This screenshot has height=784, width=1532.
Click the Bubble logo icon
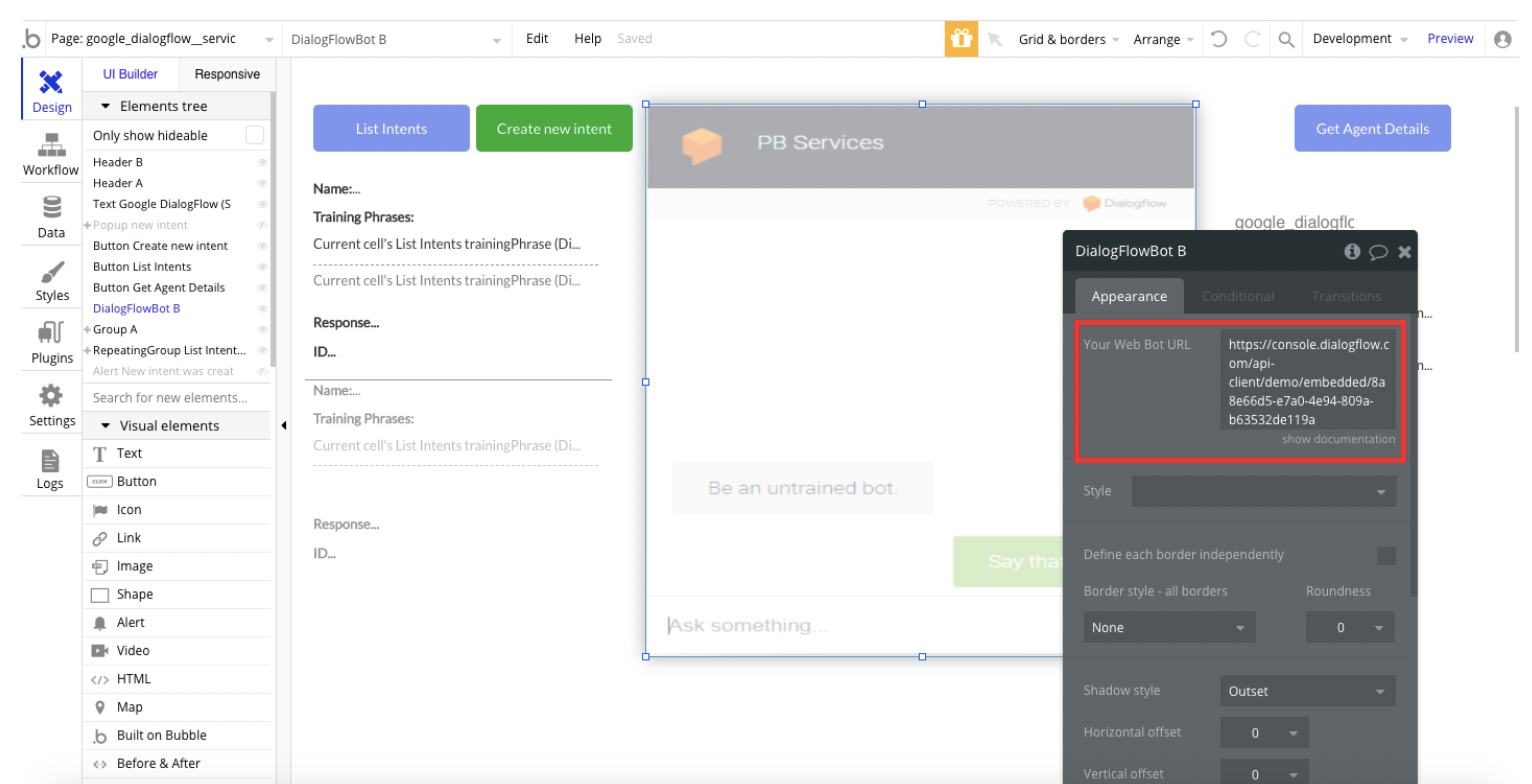coord(31,39)
